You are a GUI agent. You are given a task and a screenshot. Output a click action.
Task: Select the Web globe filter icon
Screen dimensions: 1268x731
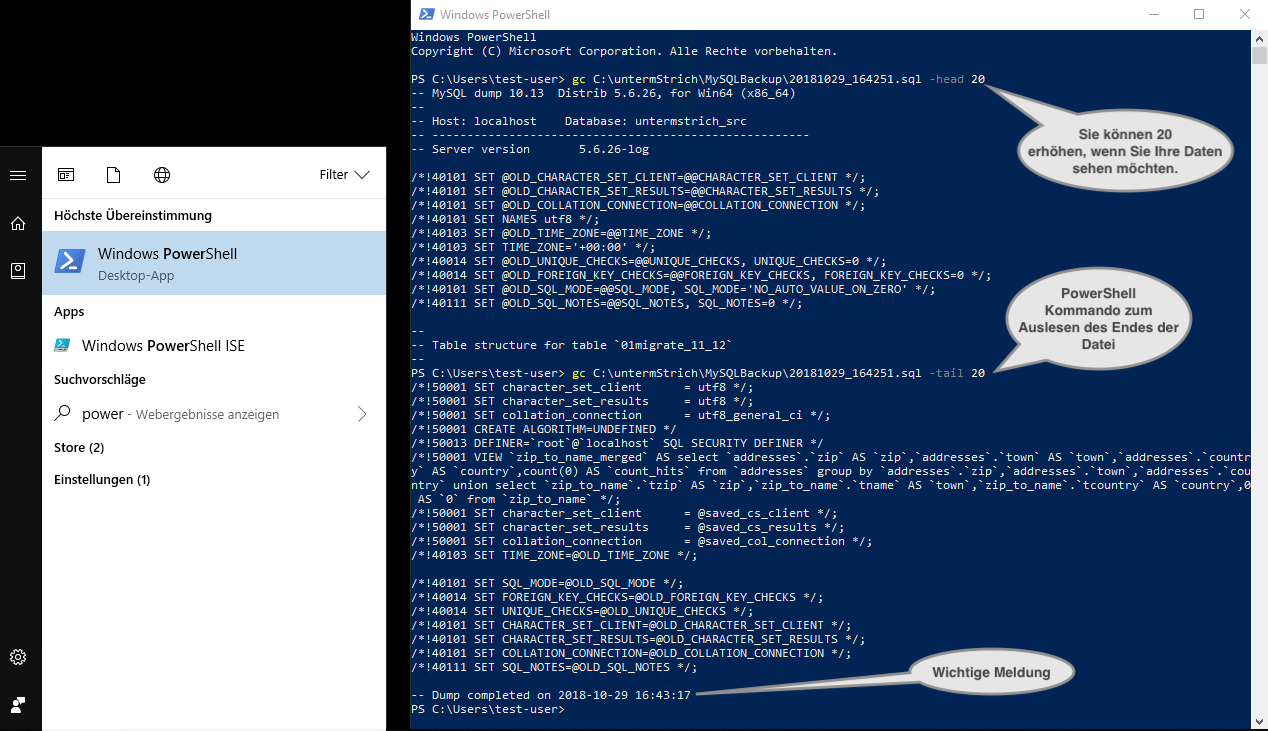(161, 174)
